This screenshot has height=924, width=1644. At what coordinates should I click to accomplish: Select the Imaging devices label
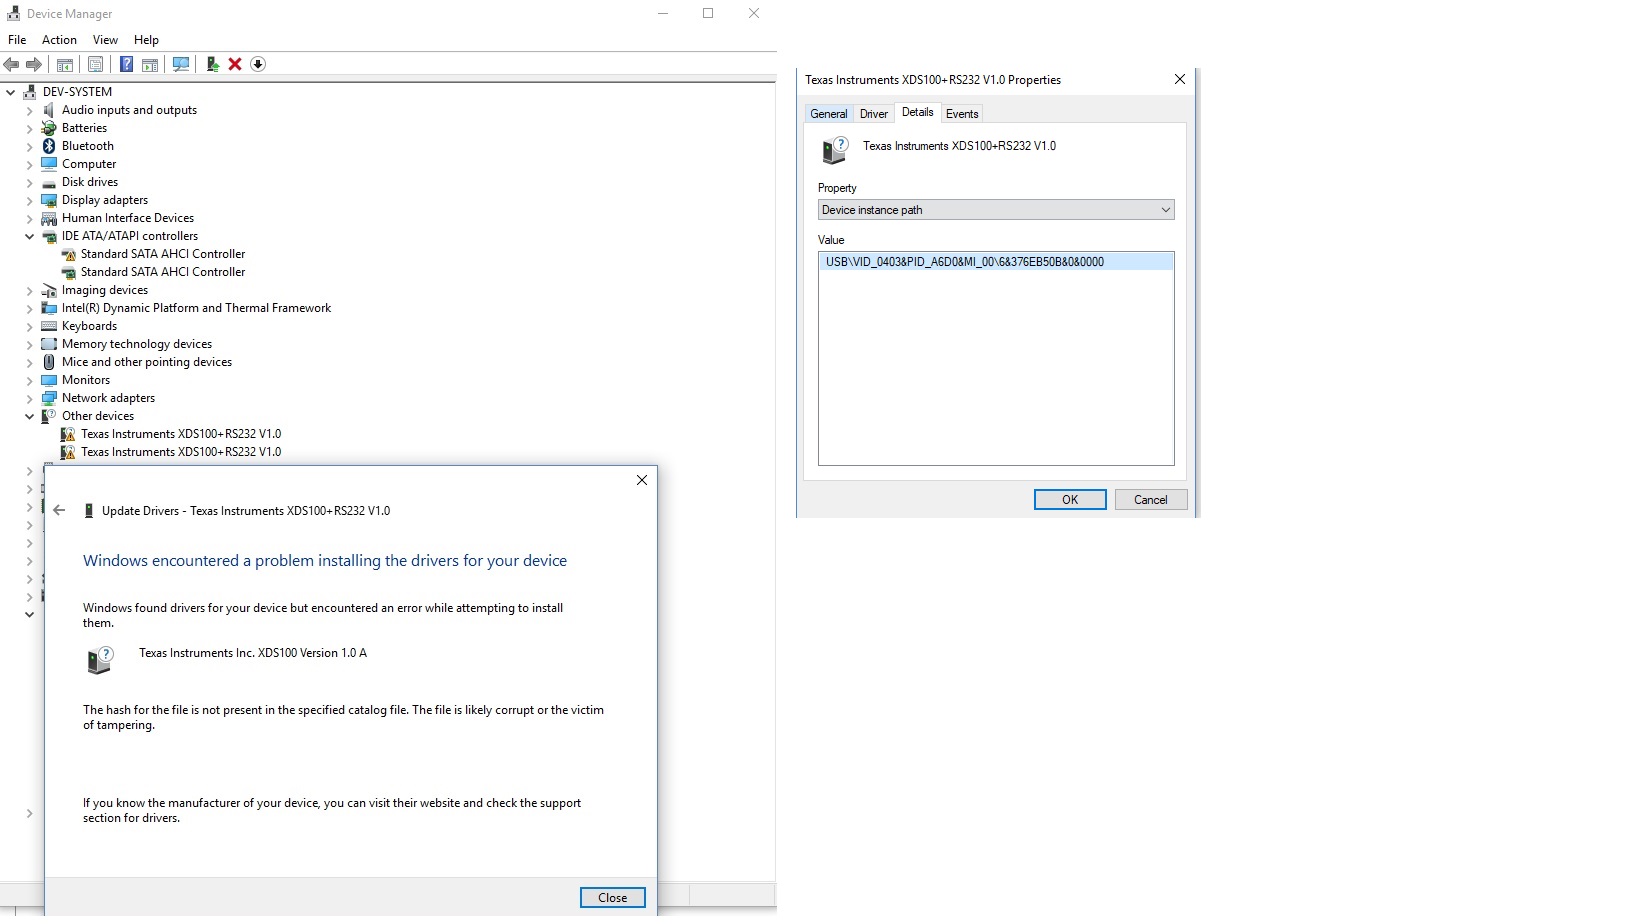pyautogui.click(x=105, y=290)
